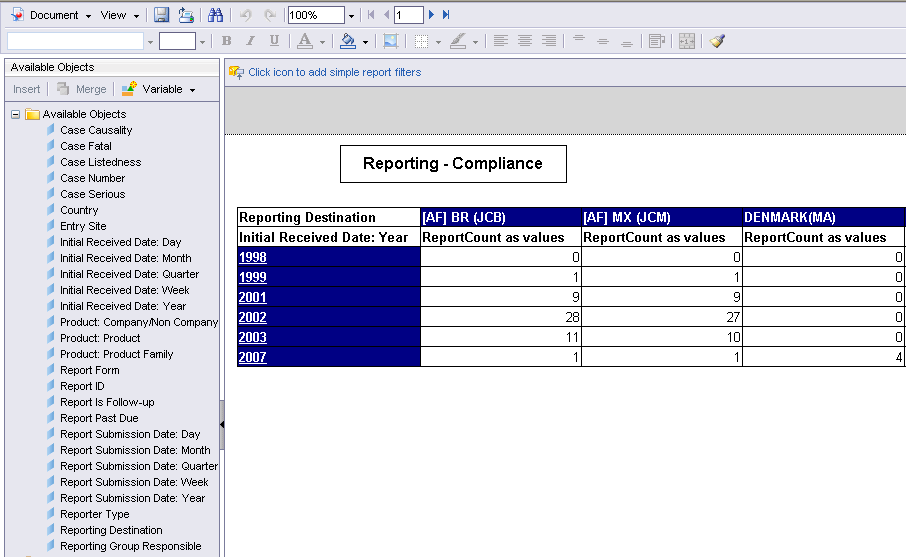Toggle Underline formatting

pyautogui.click(x=274, y=41)
